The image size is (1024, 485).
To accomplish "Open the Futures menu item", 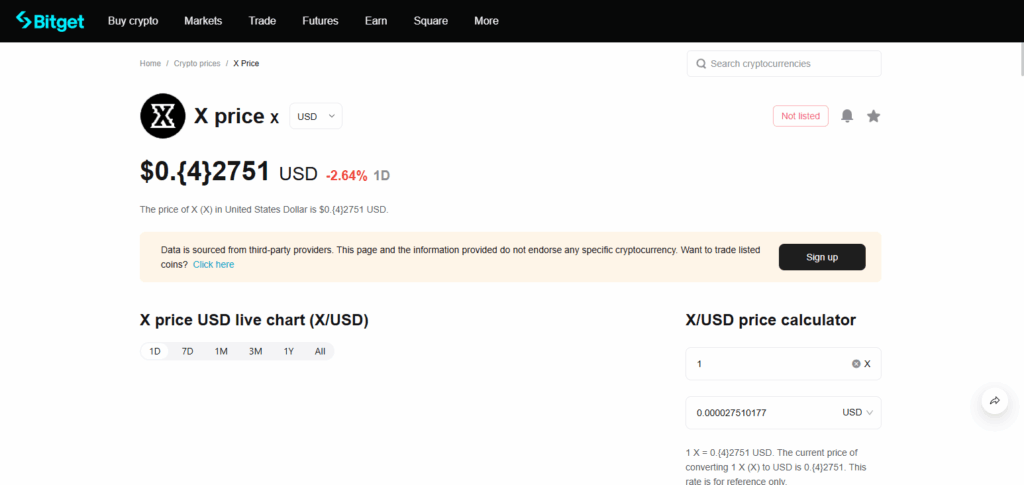I will (320, 21).
